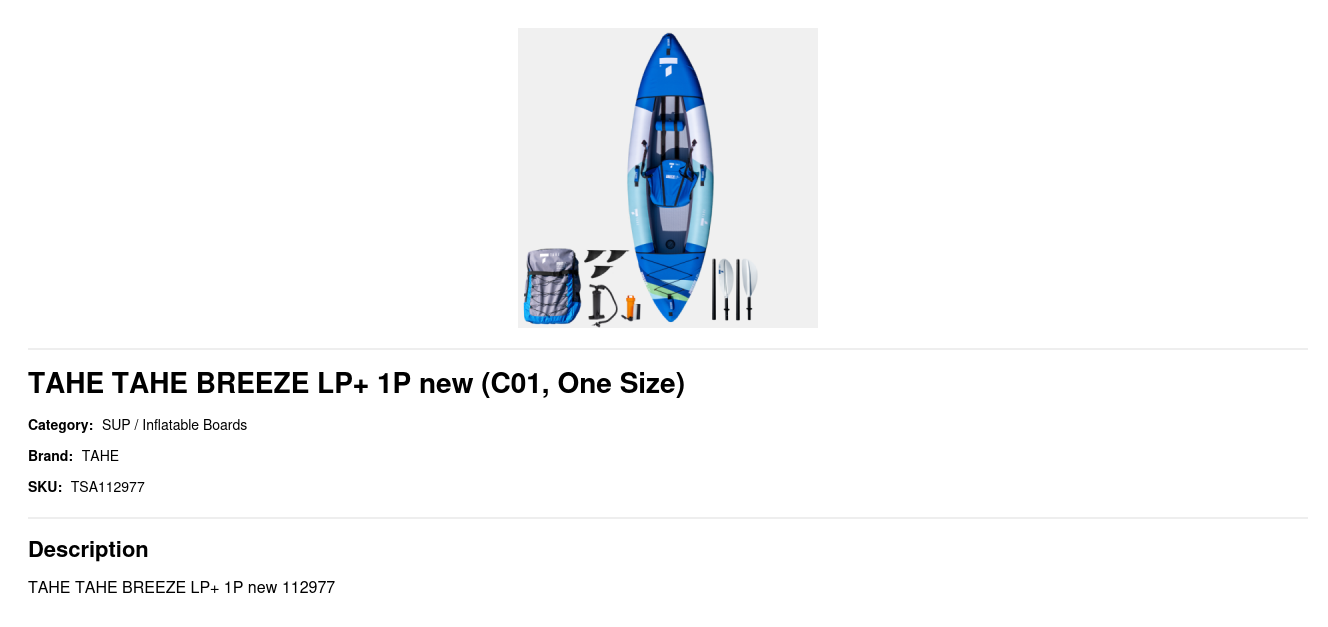Screen dimensions: 1328x627
Task: Click the backpack in the product photo
Action: [552, 287]
